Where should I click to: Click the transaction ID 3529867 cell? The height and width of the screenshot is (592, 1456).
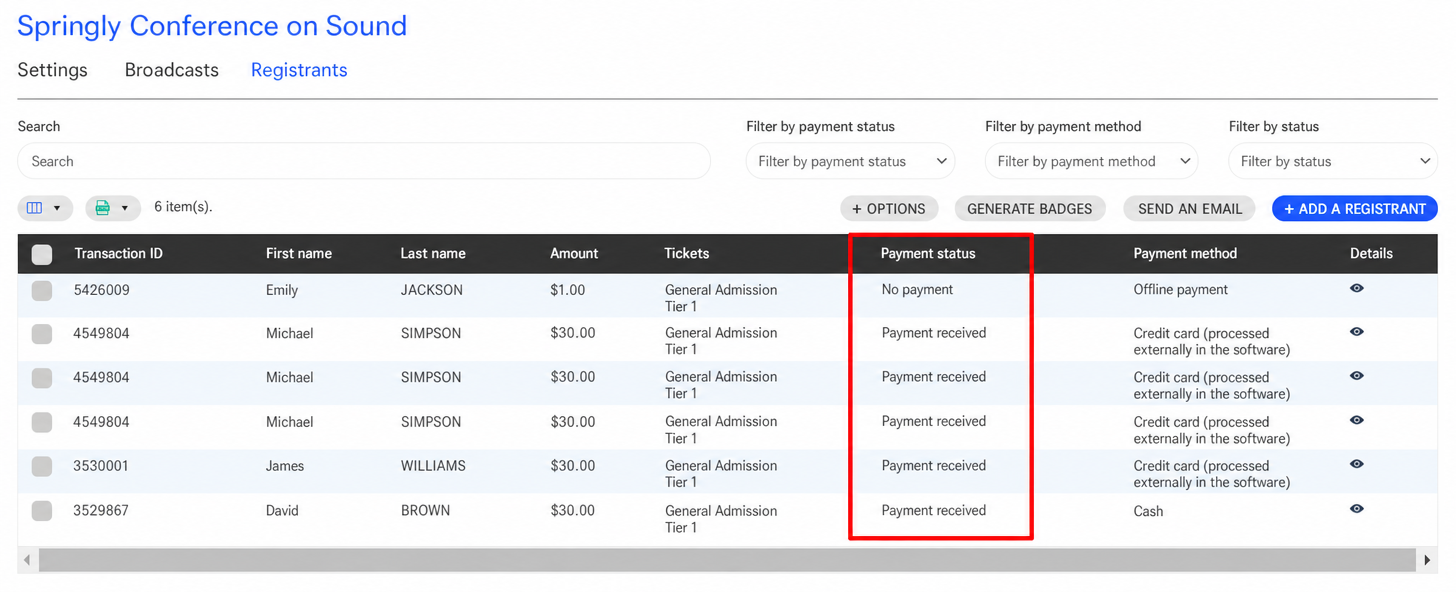[x=102, y=510]
